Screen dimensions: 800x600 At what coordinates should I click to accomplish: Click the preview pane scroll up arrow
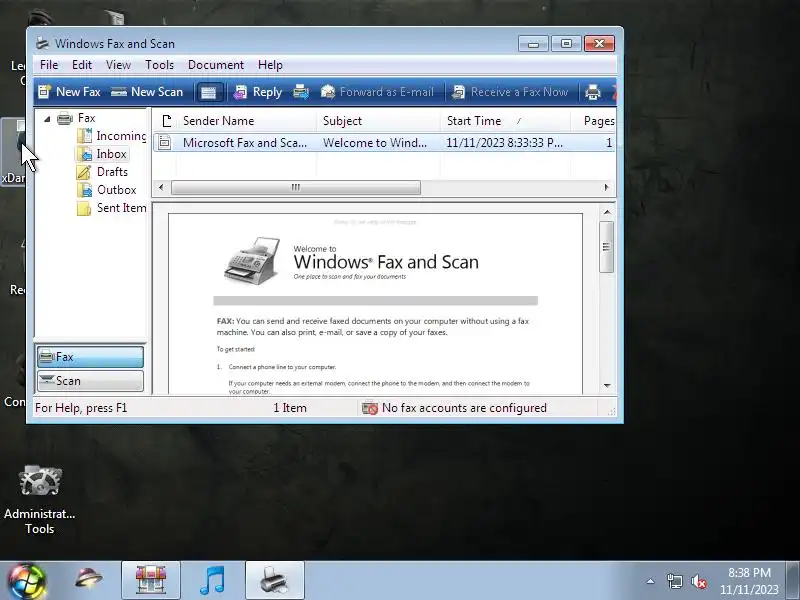pyautogui.click(x=607, y=212)
